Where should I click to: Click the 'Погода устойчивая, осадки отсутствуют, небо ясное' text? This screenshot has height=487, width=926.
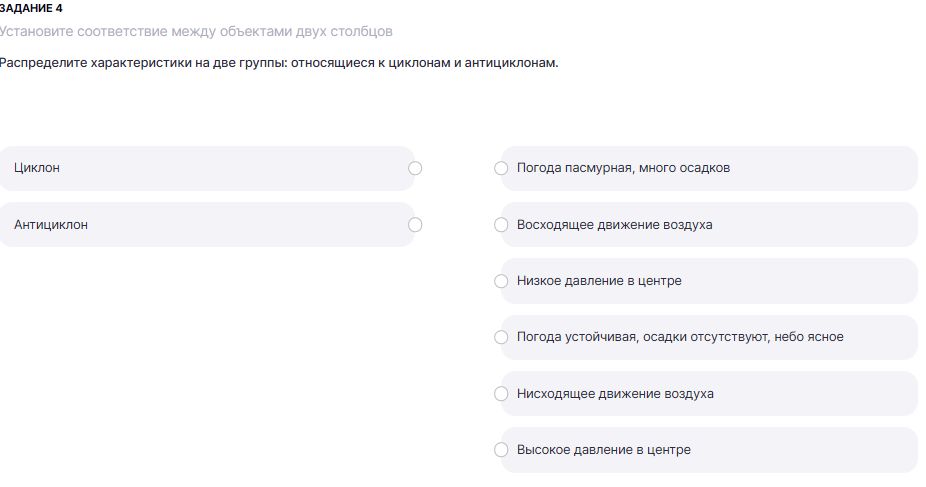pyautogui.click(x=680, y=337)
